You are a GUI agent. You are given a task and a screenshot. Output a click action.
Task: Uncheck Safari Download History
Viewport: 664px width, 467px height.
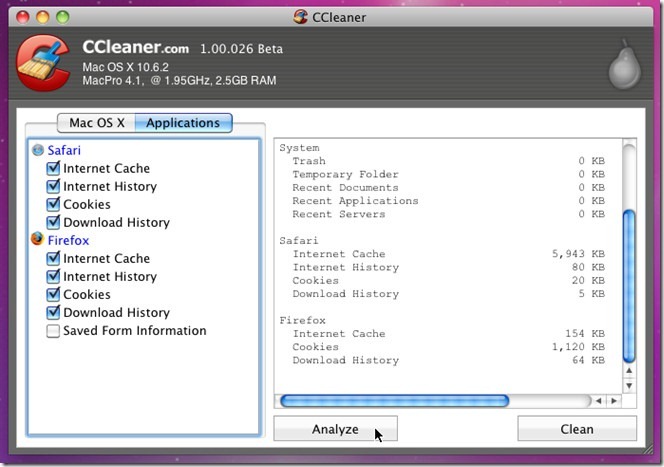click(x=53, y=222)
